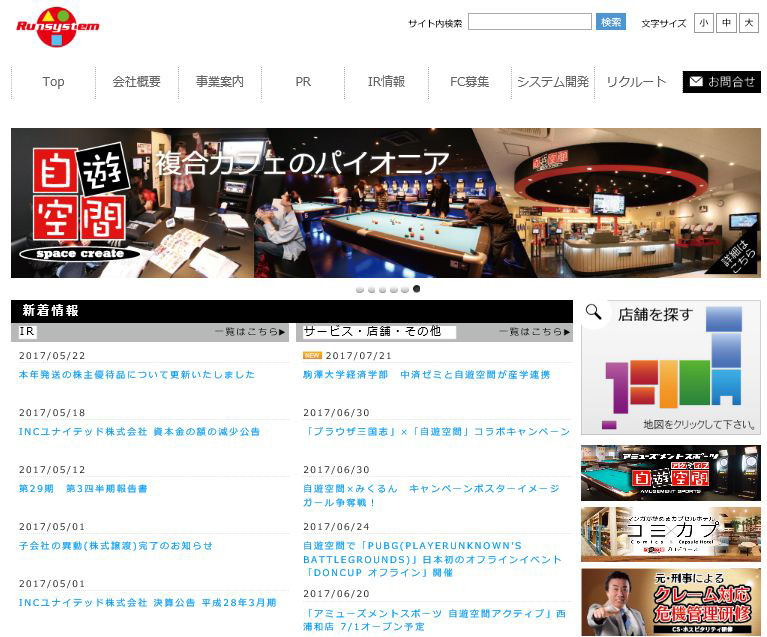Open the アミューズメントスポーツ banner
Screen dimensions: 767x637
[670, 473]
